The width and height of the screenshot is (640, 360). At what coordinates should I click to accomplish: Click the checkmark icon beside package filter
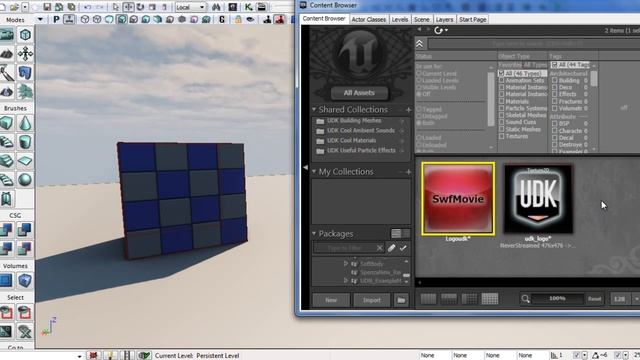click(x=403, y=248)
